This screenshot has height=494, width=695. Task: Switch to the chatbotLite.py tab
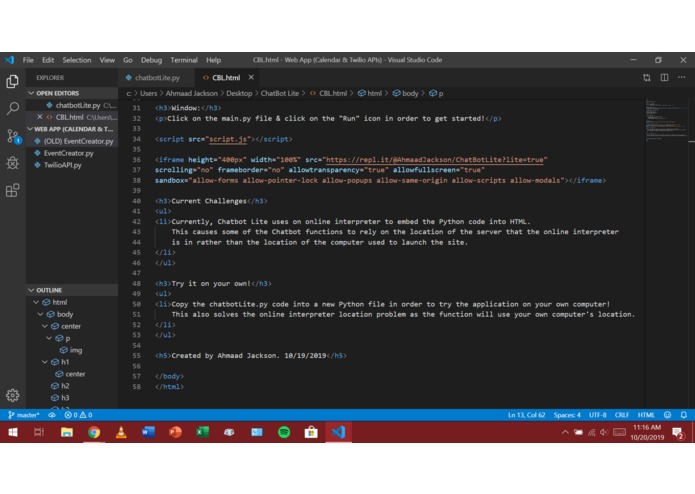[156, 78]
